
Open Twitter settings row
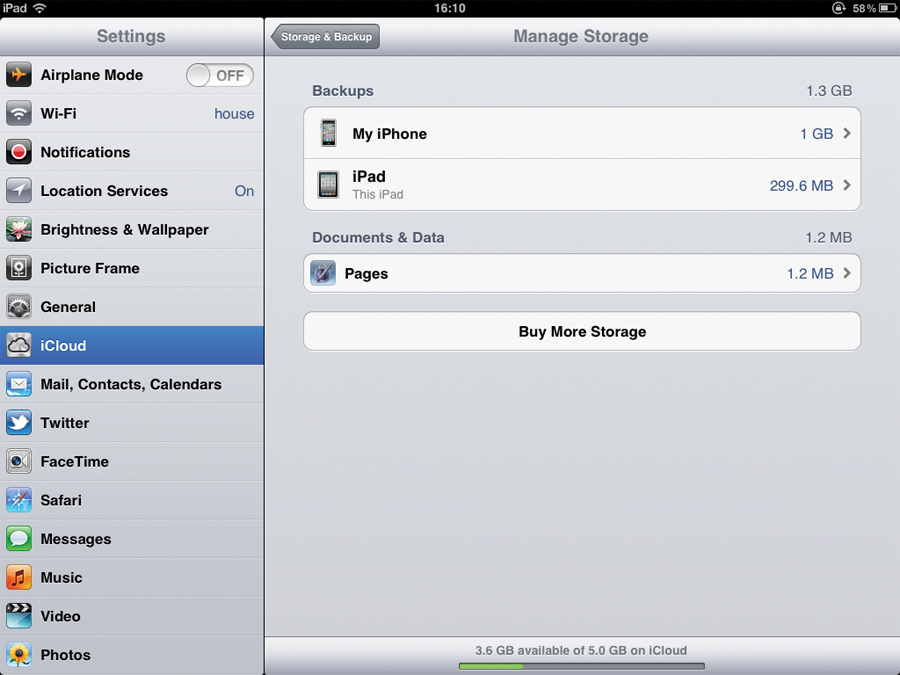point(132,422)
